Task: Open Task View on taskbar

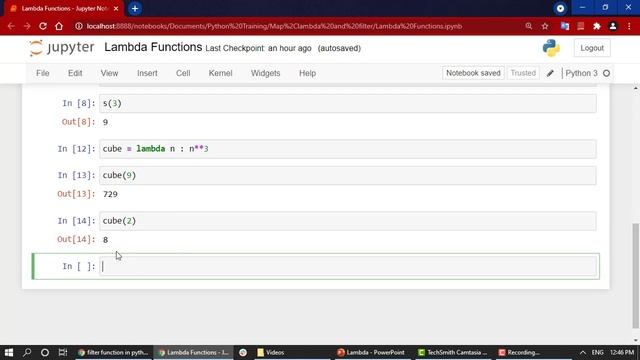Action: (63, 352)
